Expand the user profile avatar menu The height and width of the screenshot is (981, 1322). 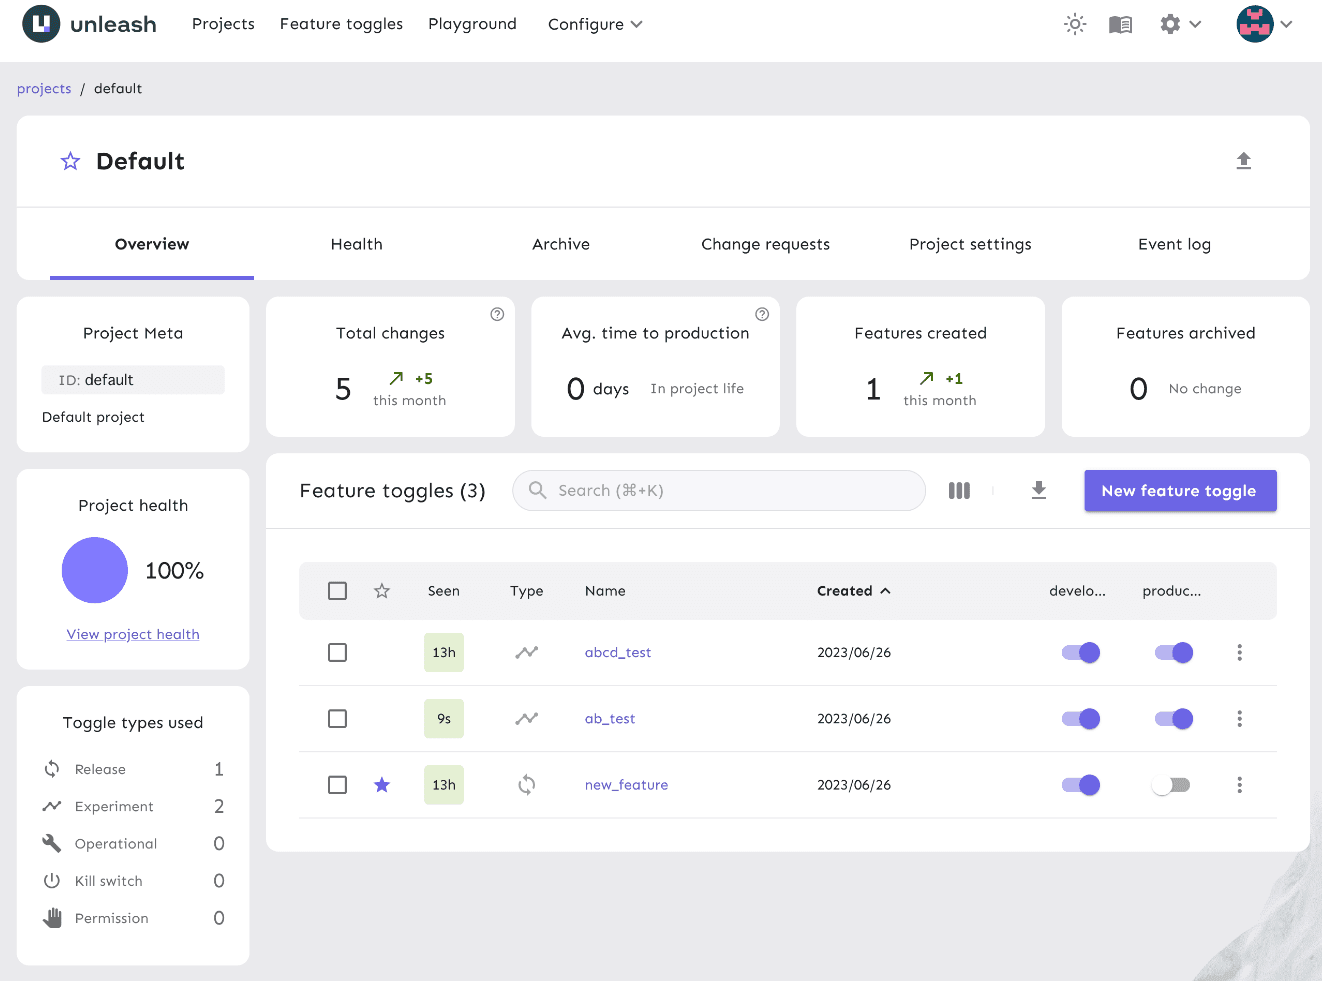coord(1264,24)
